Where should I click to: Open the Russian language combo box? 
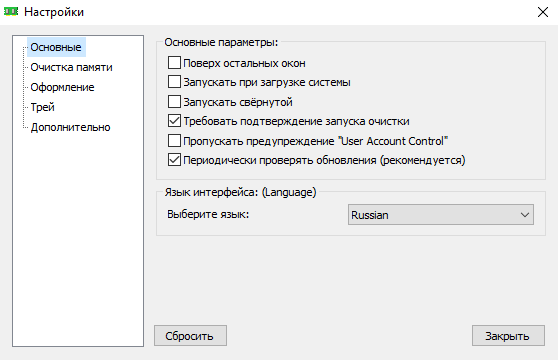[441, 215]
